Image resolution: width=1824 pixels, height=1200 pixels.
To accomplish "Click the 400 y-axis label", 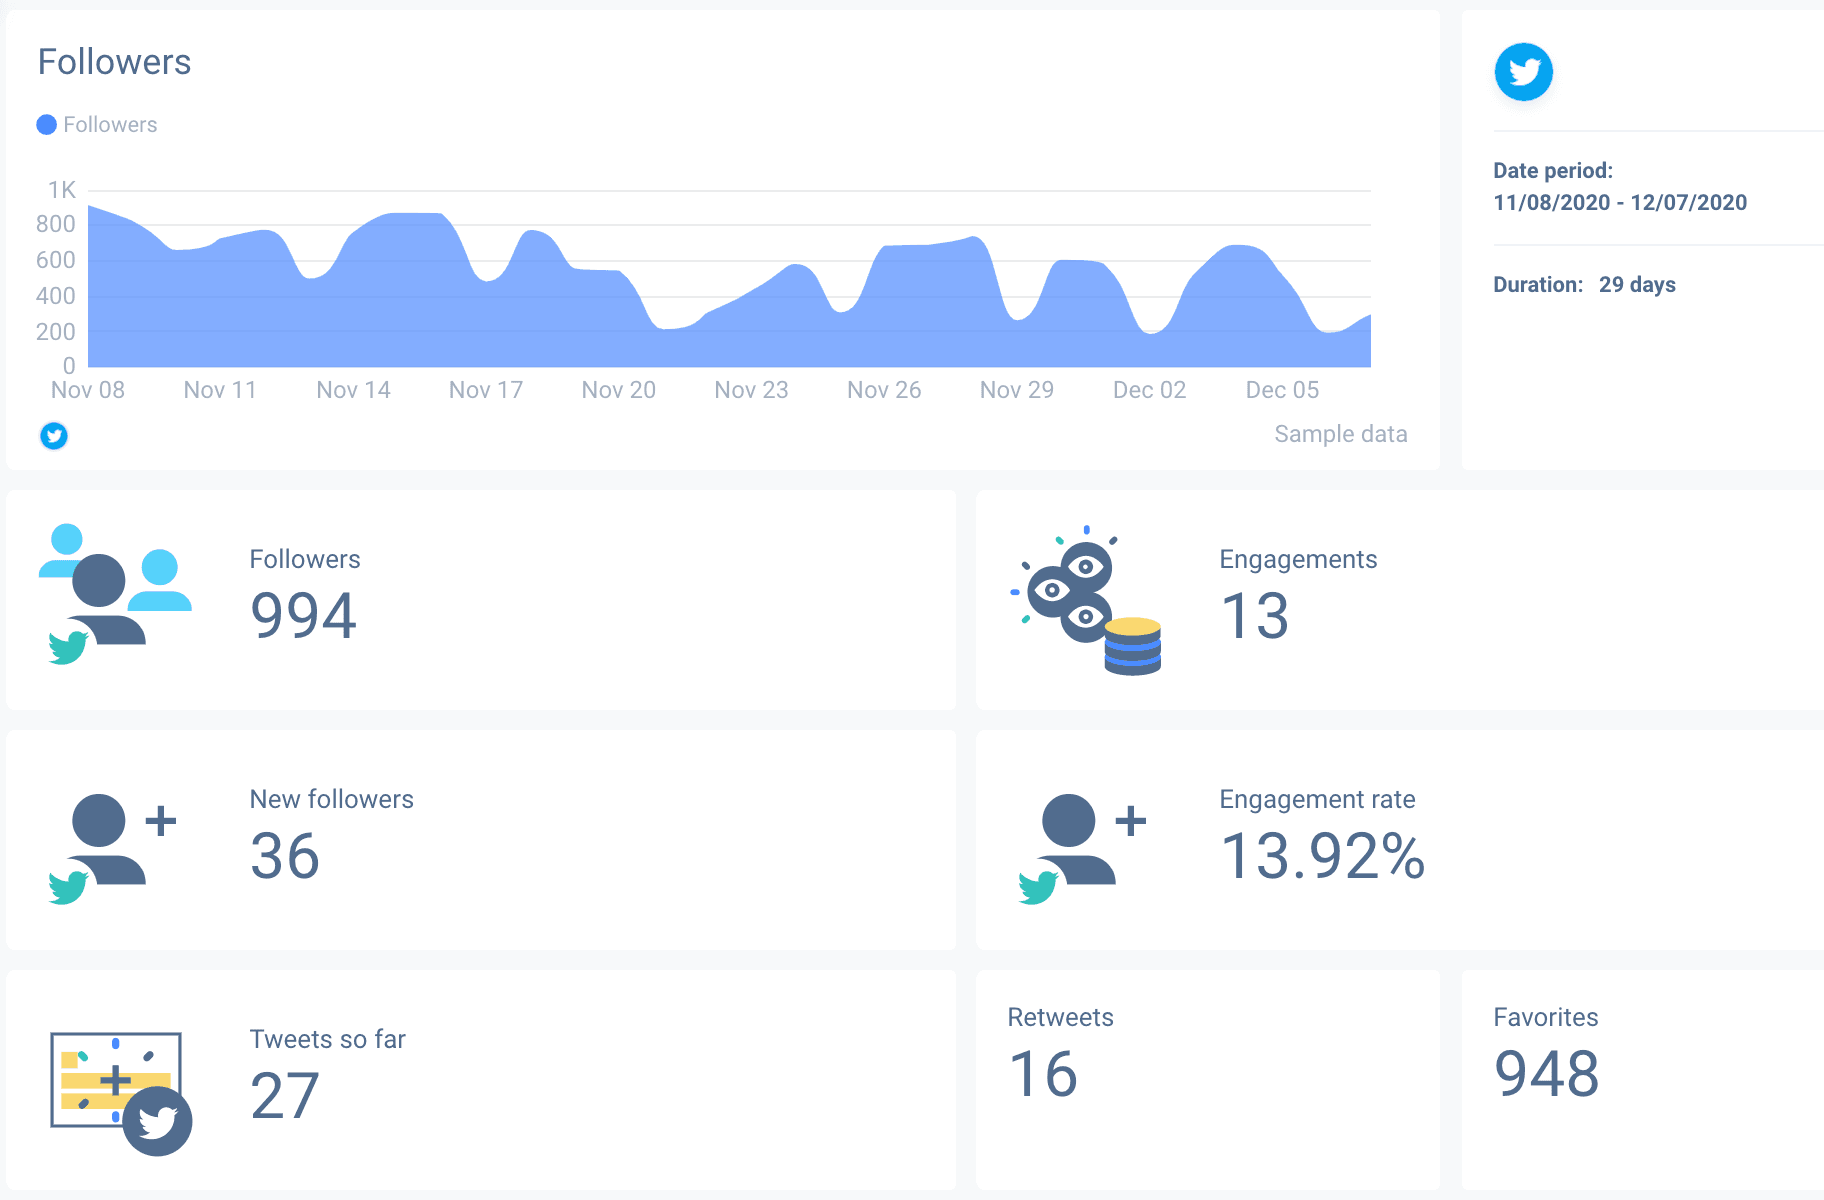I will click(56, 296).
